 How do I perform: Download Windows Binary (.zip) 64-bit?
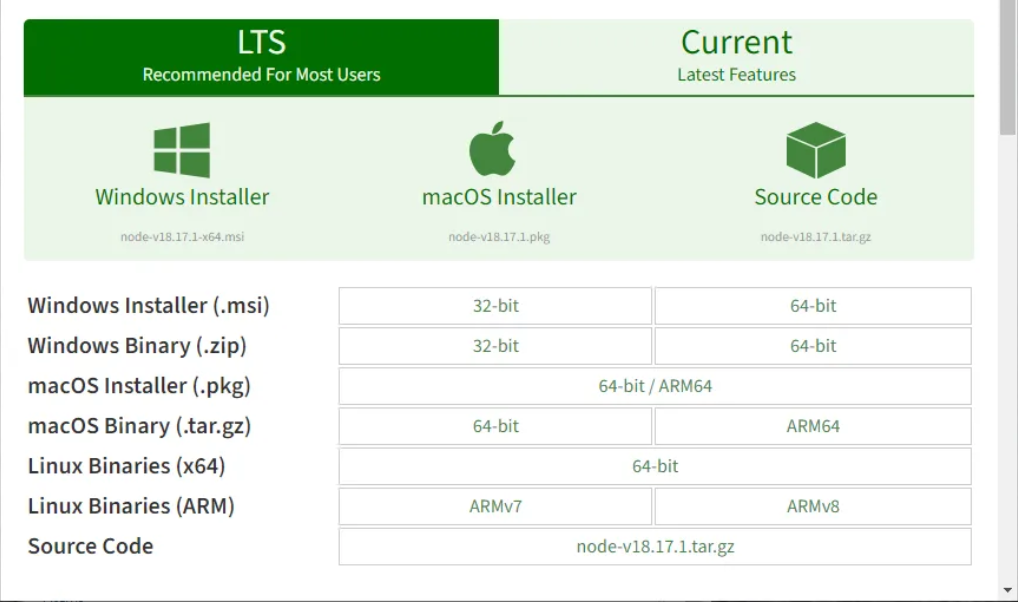point(813,346)
